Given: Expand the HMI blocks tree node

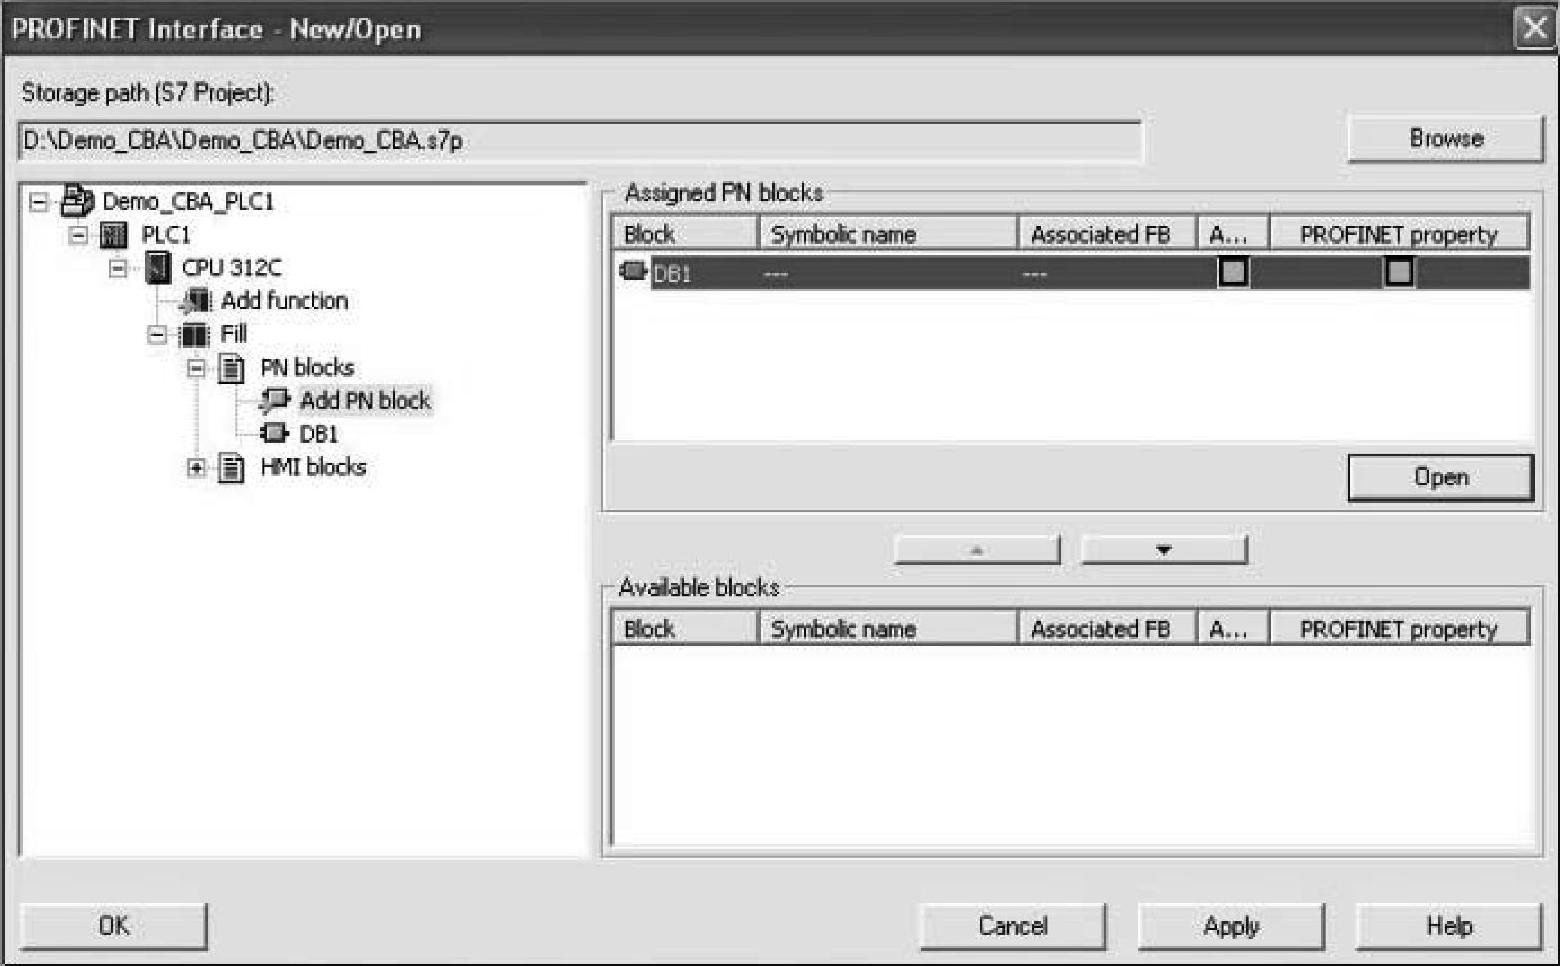Looking at the screenshot, I should pos(196,467).
